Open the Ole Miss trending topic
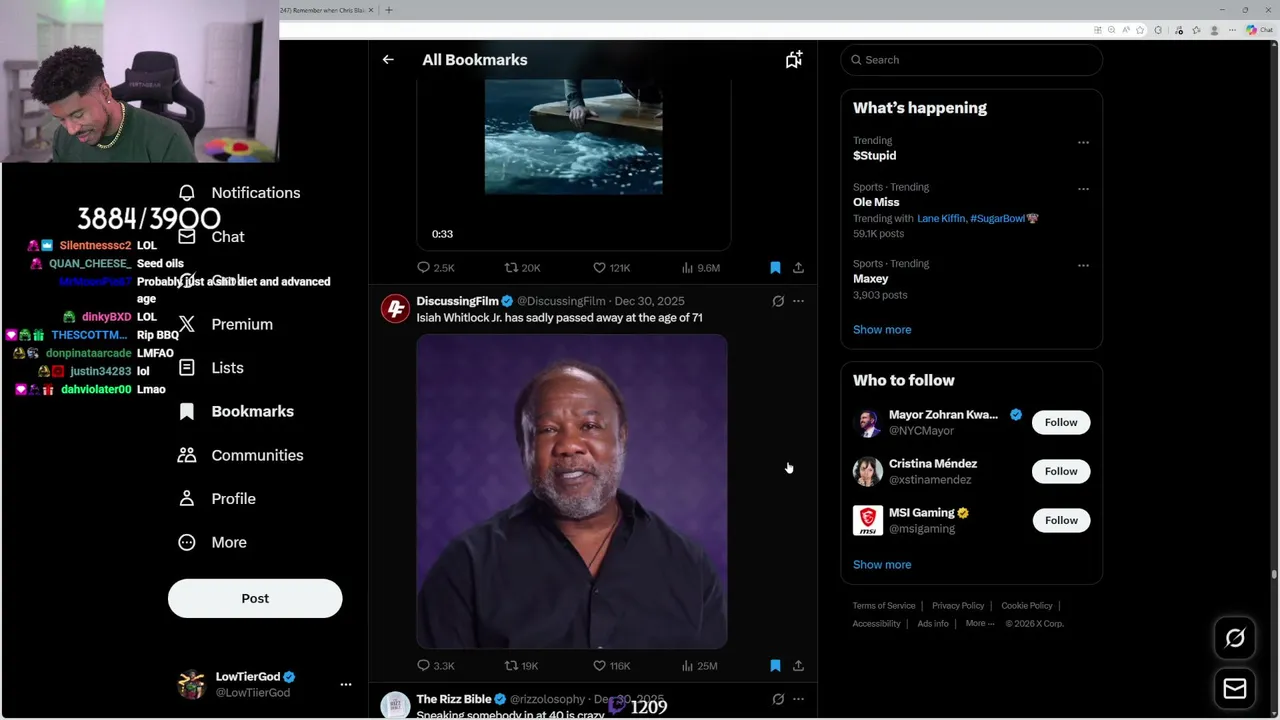Image resolution: width=1280 pixels, height=720 pixels. click(876, 202)
